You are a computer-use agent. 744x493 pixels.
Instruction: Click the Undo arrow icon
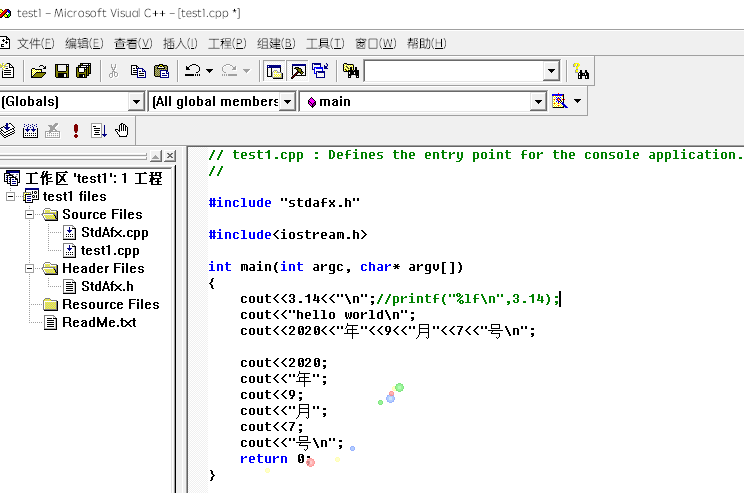click(x=193, y=71)
